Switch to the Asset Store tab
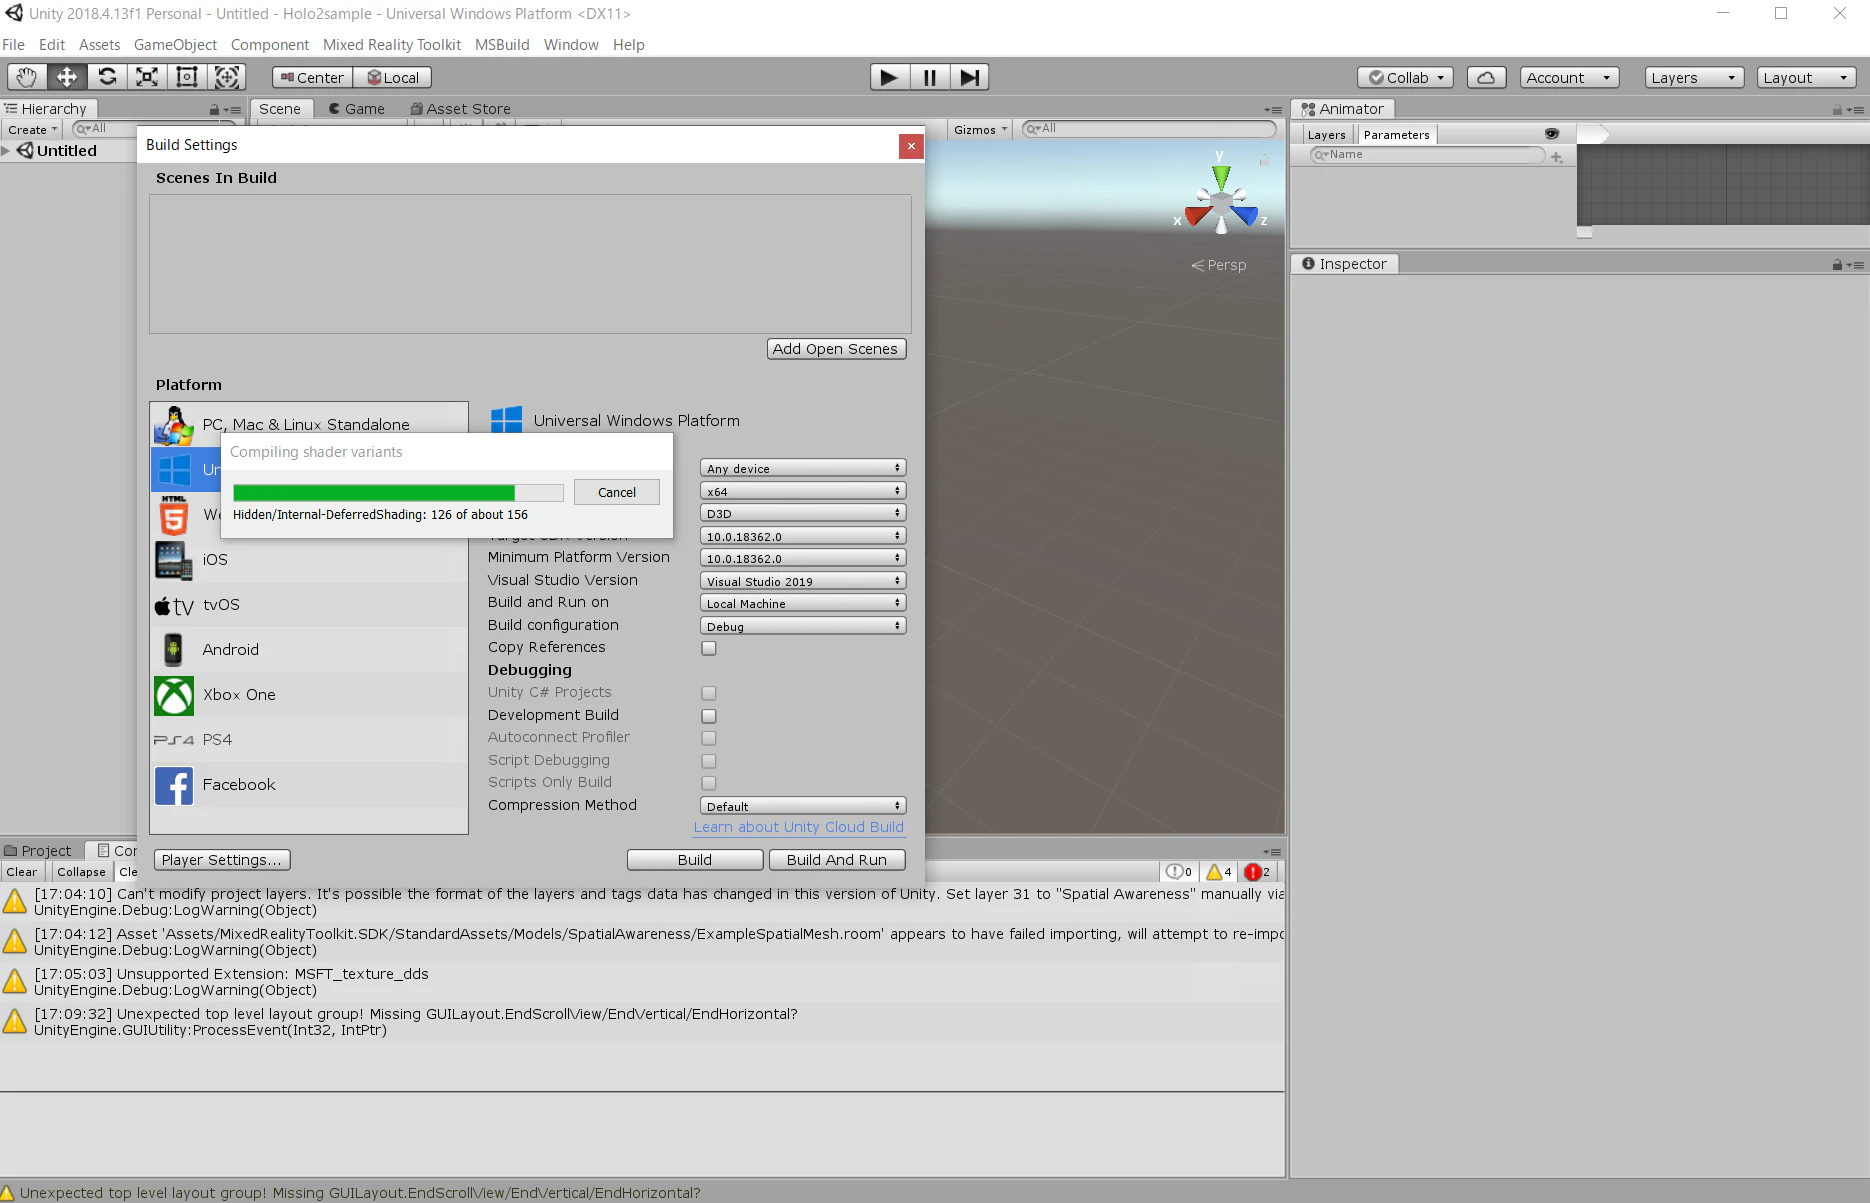Viewport: 1870px width, 1203px height. (460, 109)
